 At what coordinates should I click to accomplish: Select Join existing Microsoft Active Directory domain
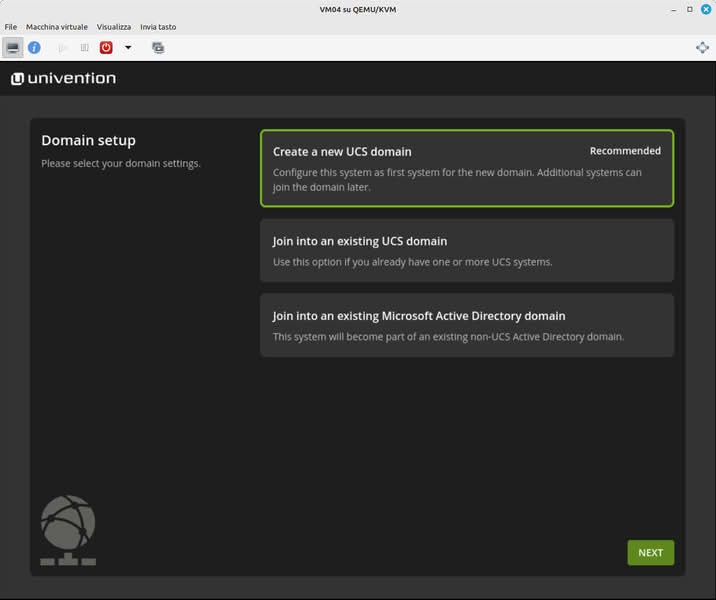(467, 325)
